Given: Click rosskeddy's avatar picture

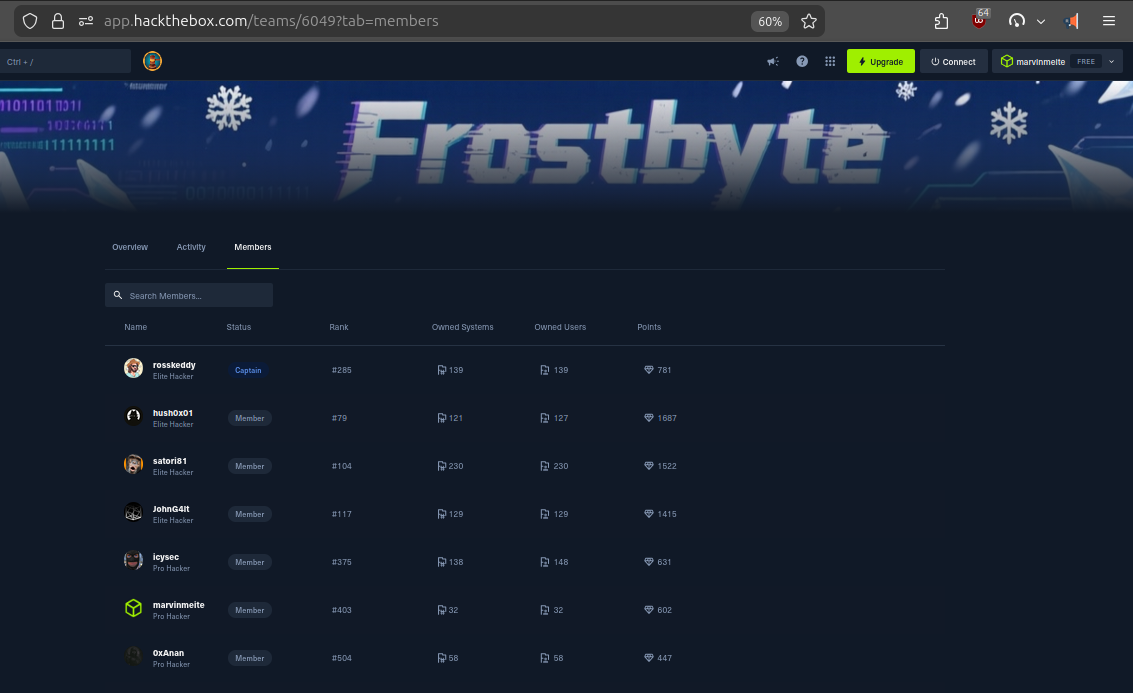Looking at the screenshot, I should coord(133,369).
